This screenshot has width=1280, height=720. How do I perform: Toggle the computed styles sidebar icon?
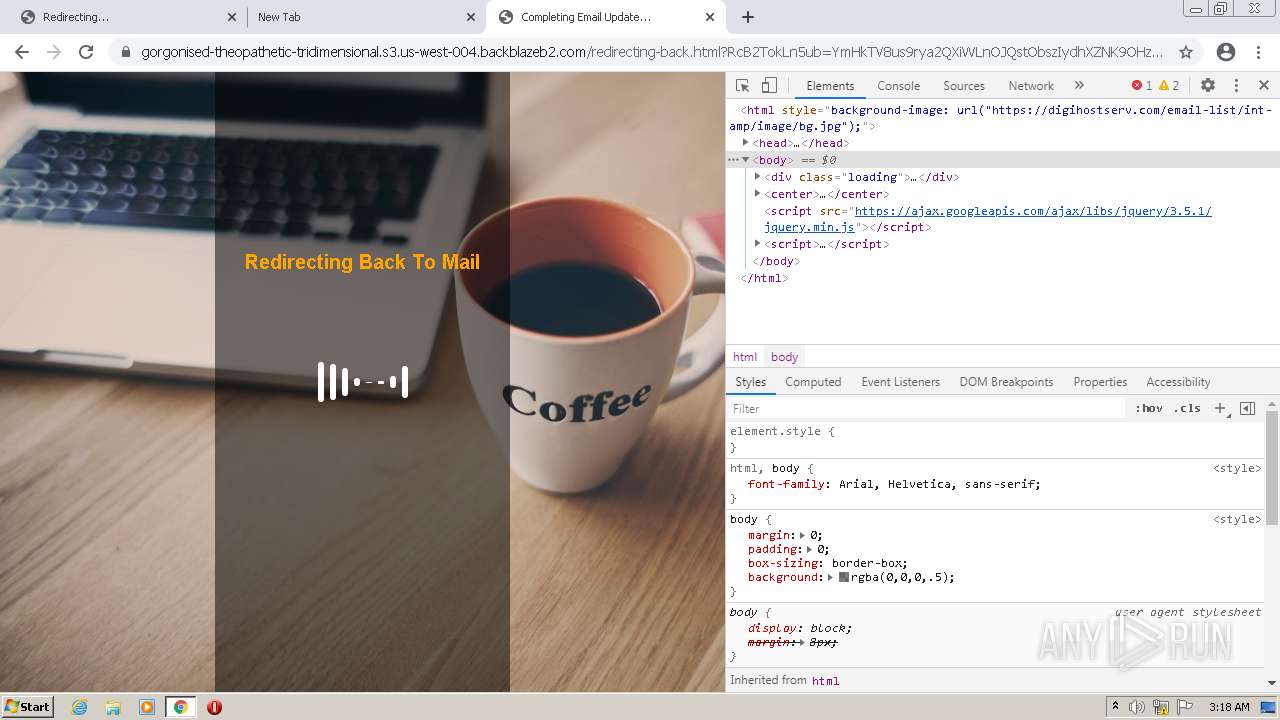pos(1247,408)
